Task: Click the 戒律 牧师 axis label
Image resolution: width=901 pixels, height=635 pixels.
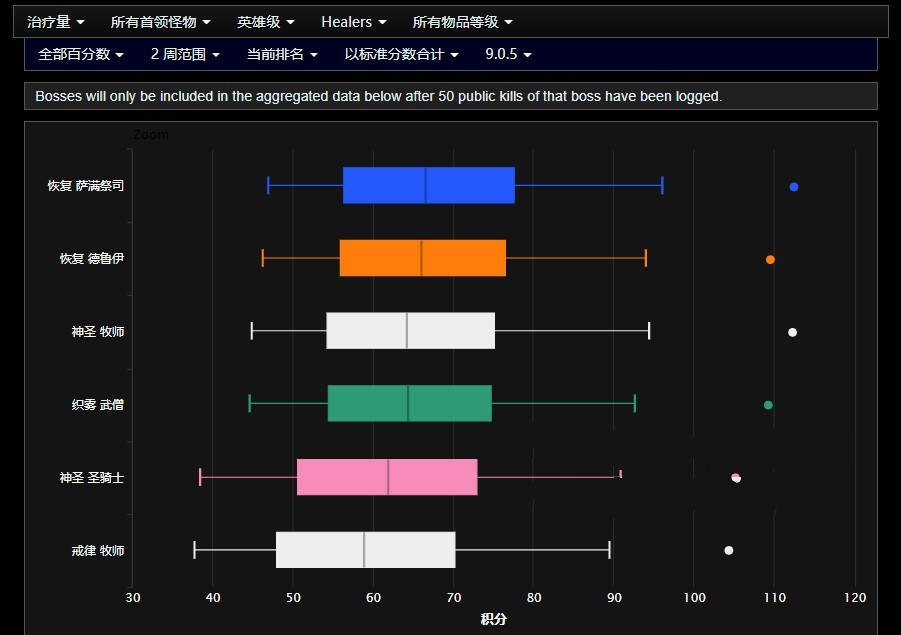Action: point(98,551)
